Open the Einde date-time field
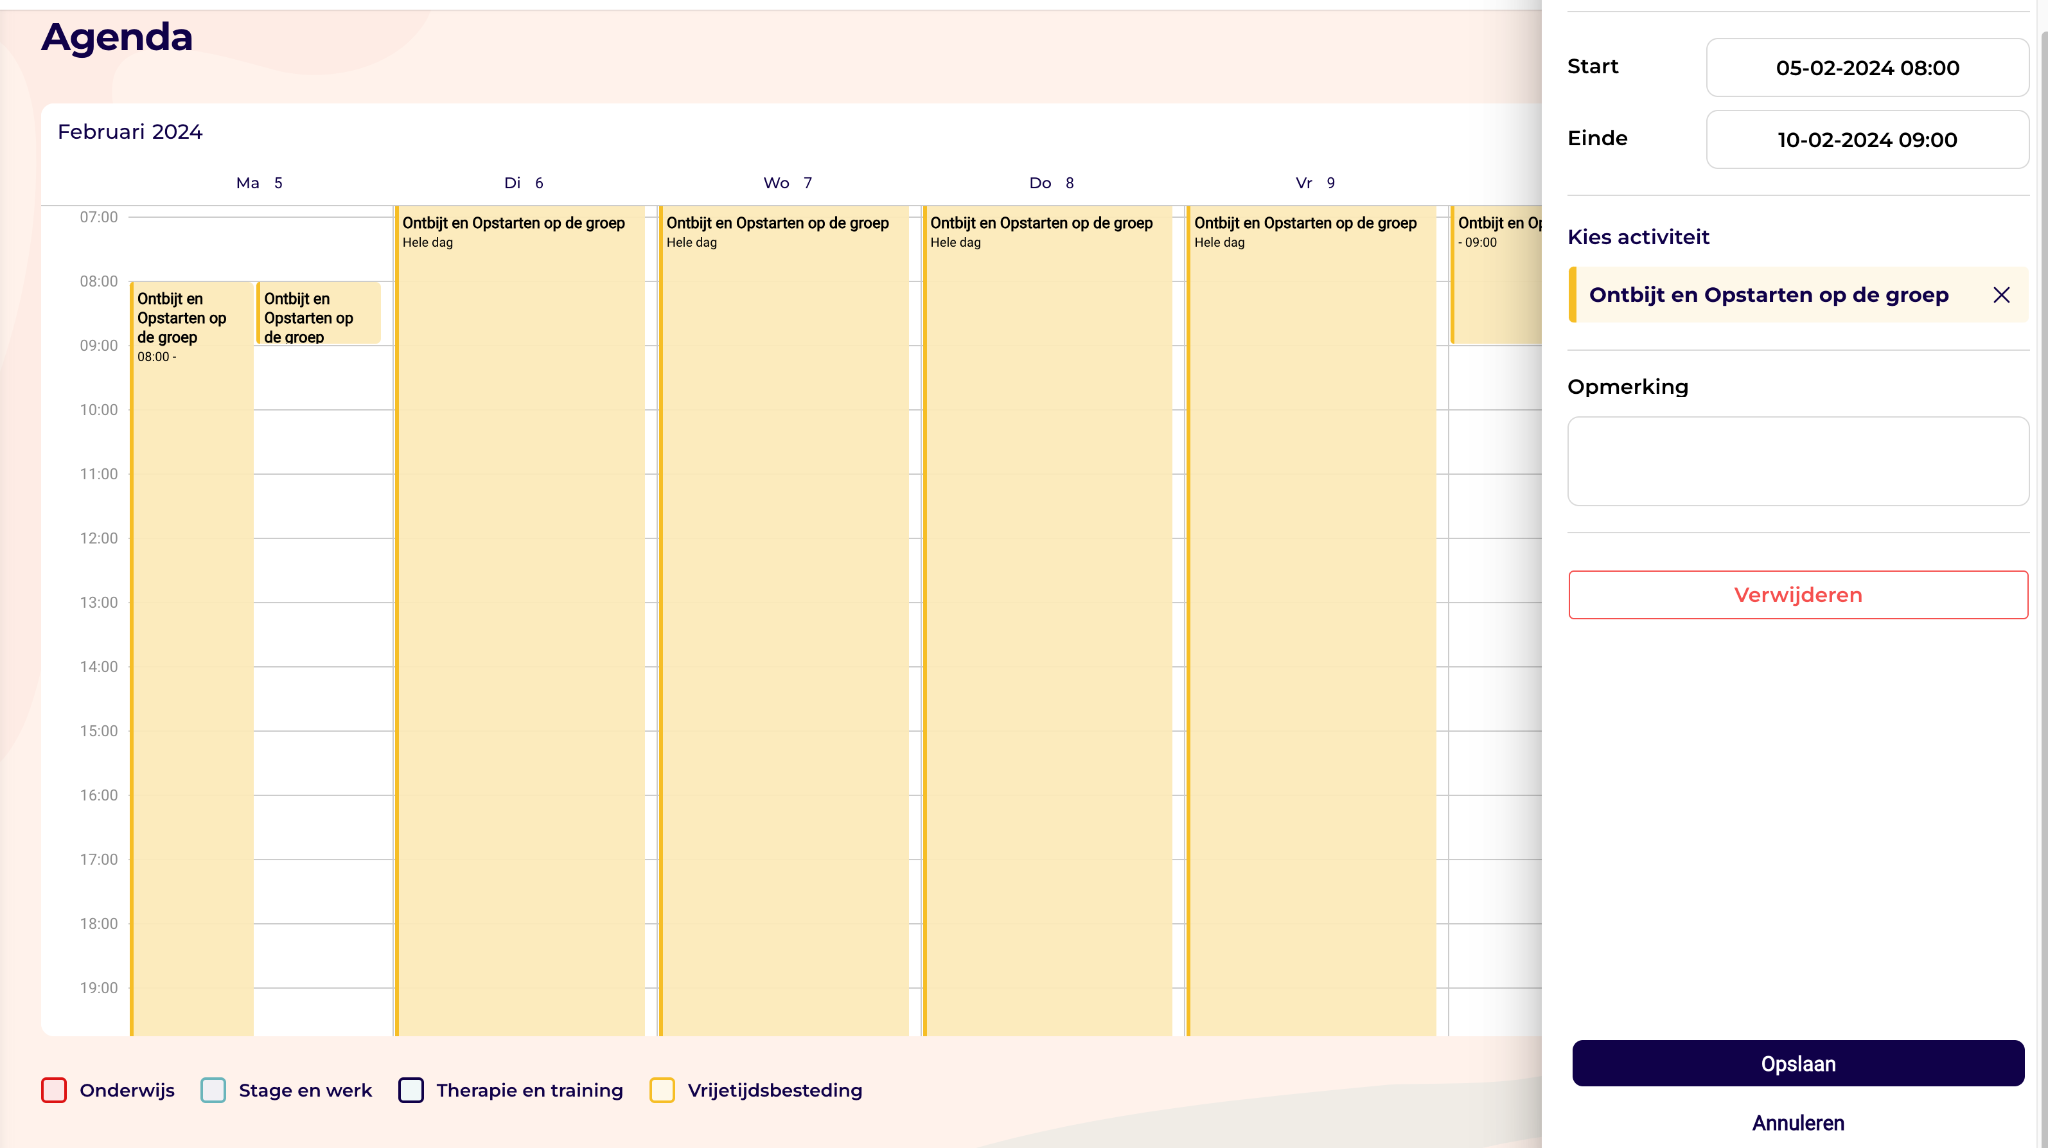The width and height of the screenshot is (2048, 1148). pyautogui.click(x=1867, y=140)
